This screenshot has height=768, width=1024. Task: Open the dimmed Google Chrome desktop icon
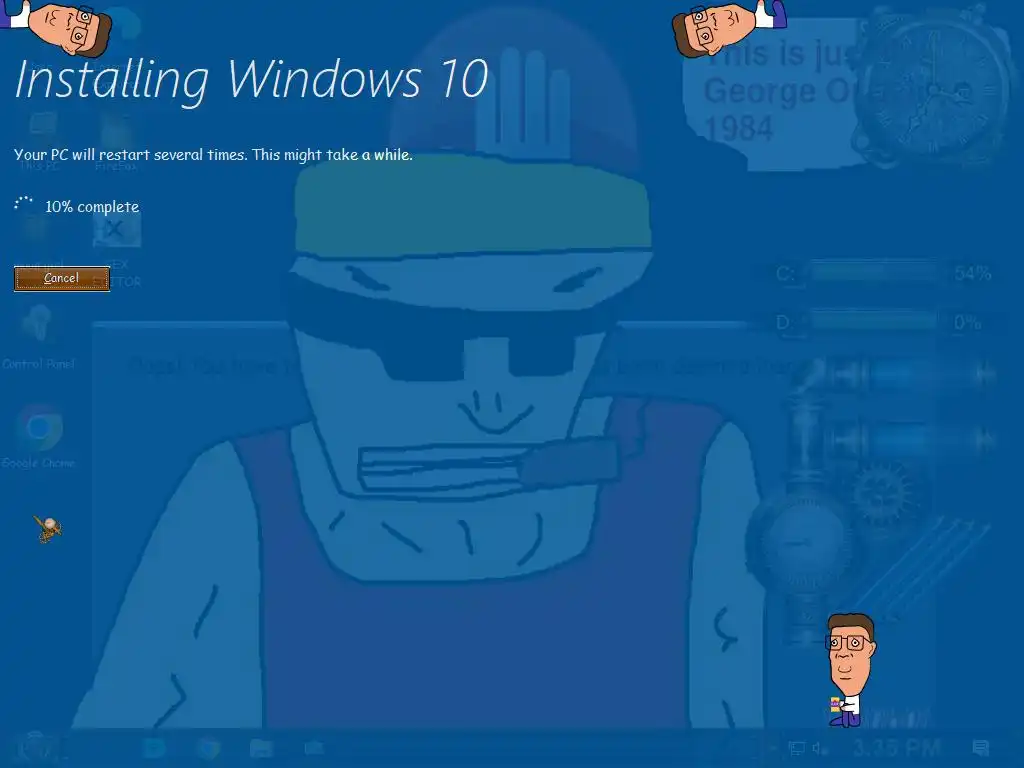(39, 436)
